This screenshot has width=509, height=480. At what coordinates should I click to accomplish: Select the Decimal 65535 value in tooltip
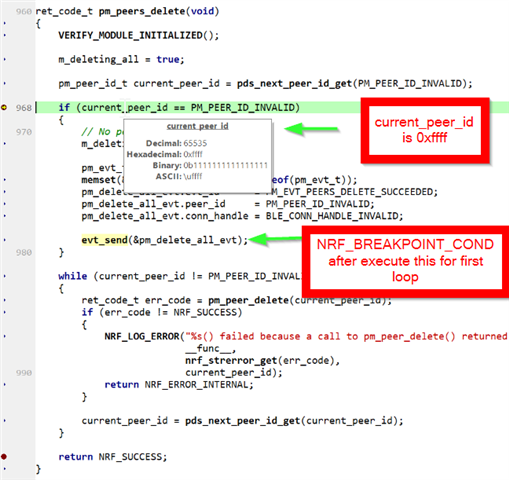click(x=195, y=143)
